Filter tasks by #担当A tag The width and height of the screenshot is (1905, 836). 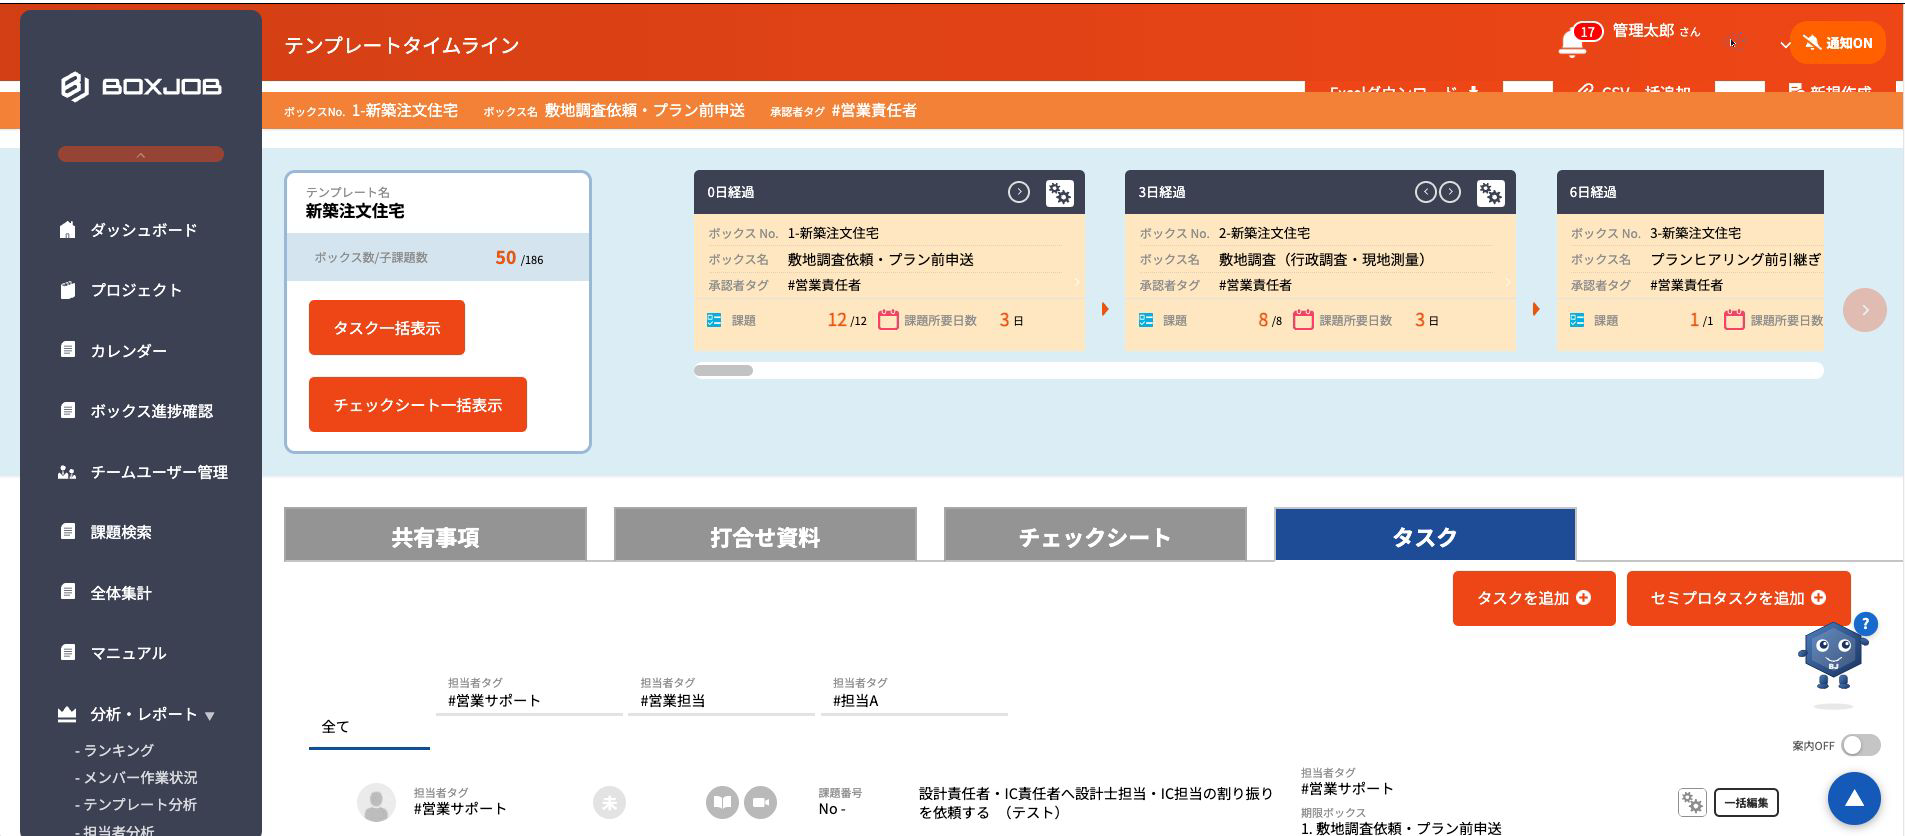(x=914, y=694)
